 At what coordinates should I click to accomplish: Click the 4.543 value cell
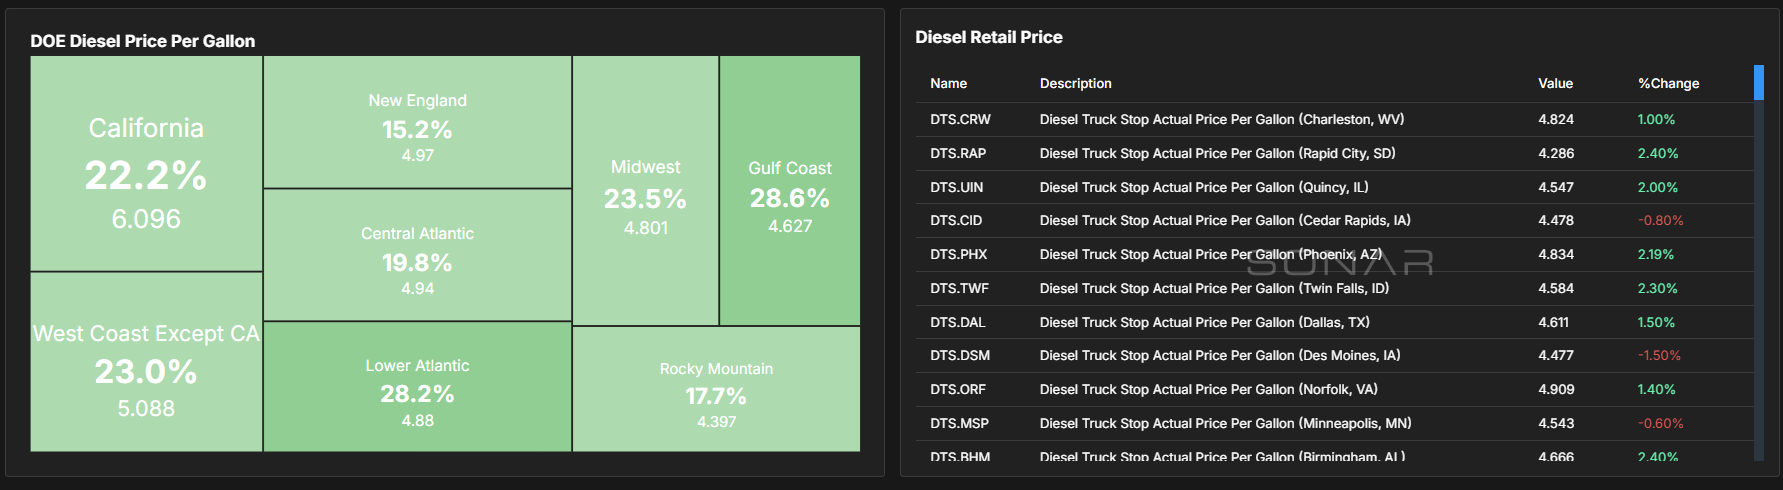pos(1555,423)
